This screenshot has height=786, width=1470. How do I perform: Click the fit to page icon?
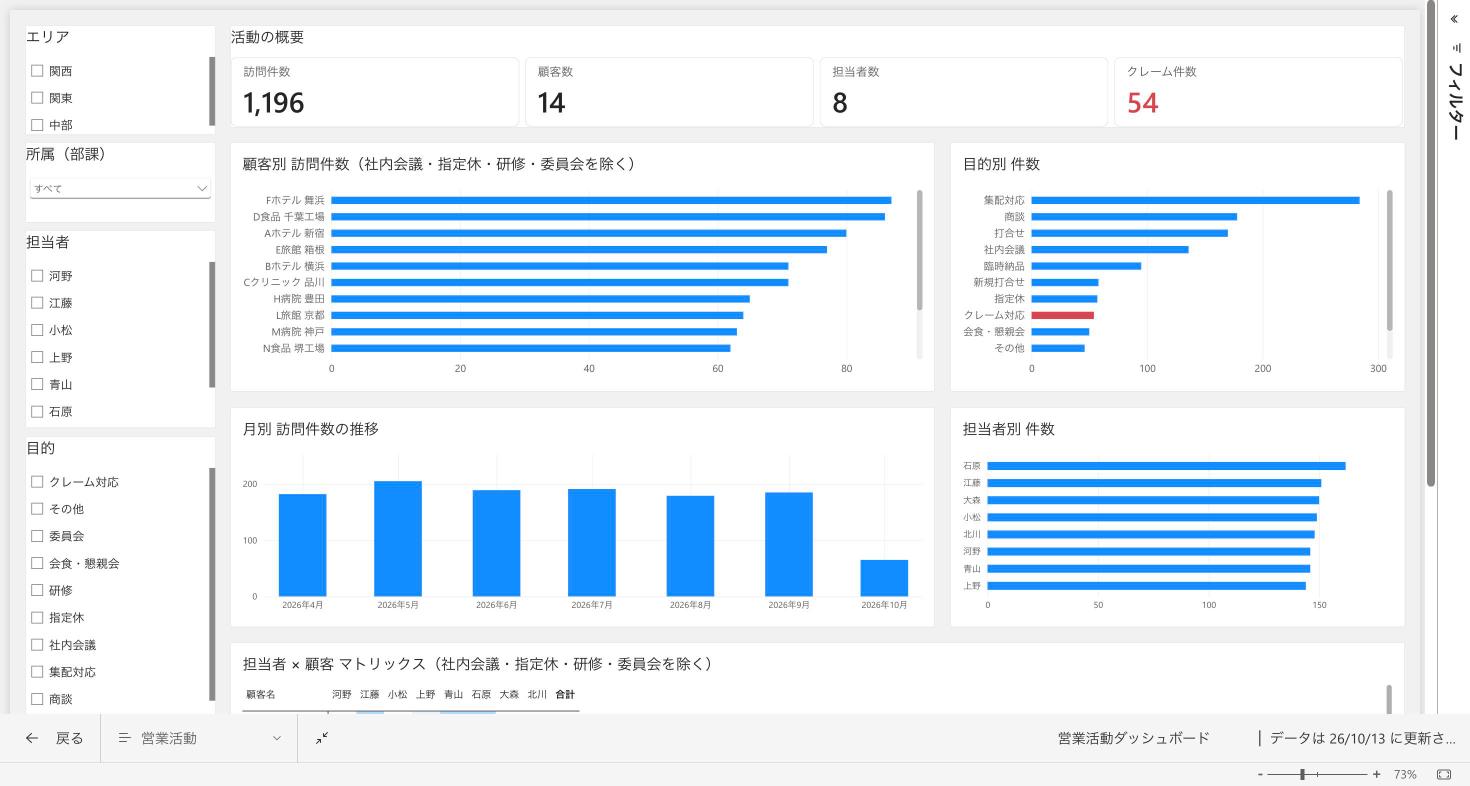point(1444,775)
